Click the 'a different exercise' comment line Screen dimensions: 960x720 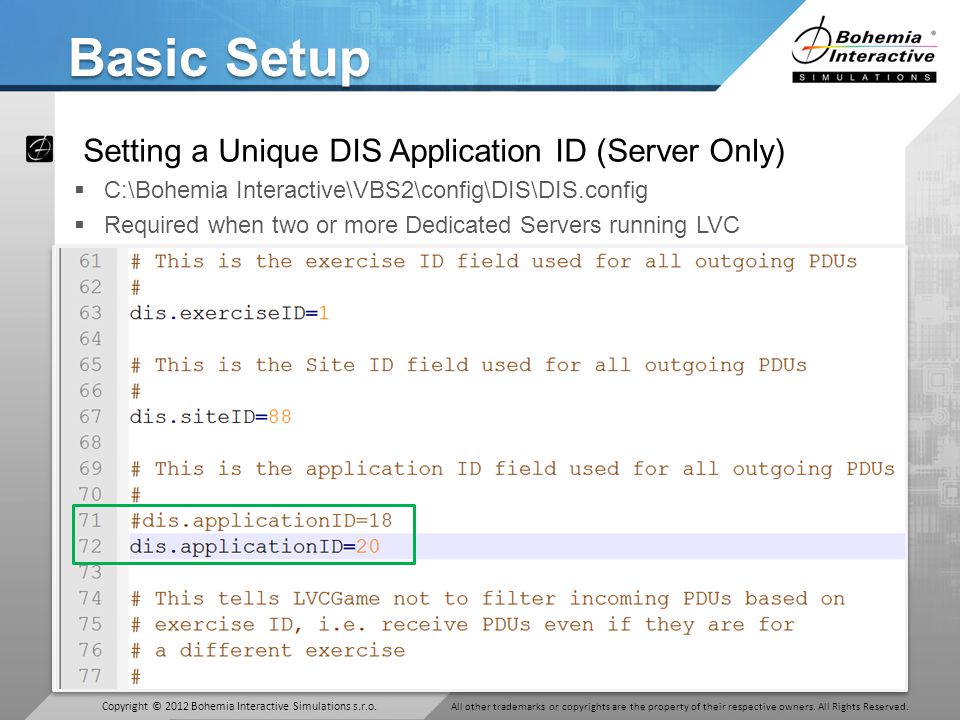pos(268,650)
